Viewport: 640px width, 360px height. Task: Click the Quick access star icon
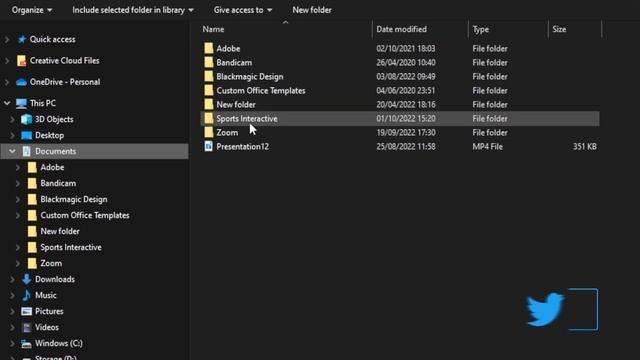tap(22, 39)
